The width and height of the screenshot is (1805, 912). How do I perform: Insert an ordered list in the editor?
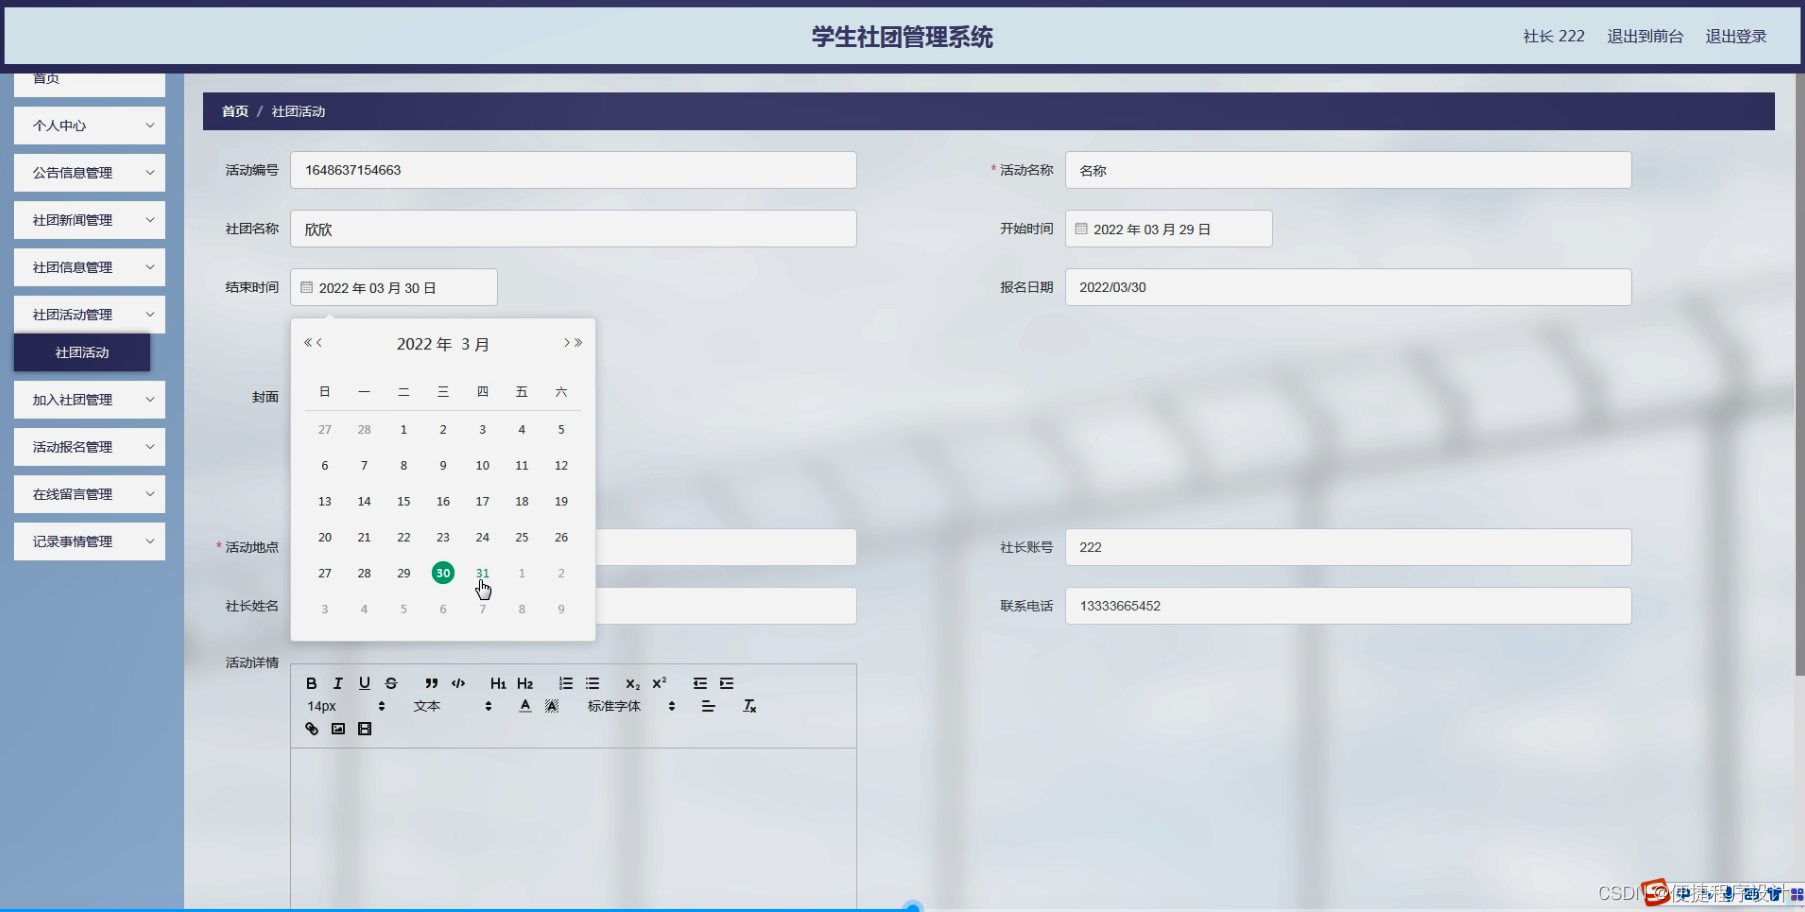[x=565, y=683]
